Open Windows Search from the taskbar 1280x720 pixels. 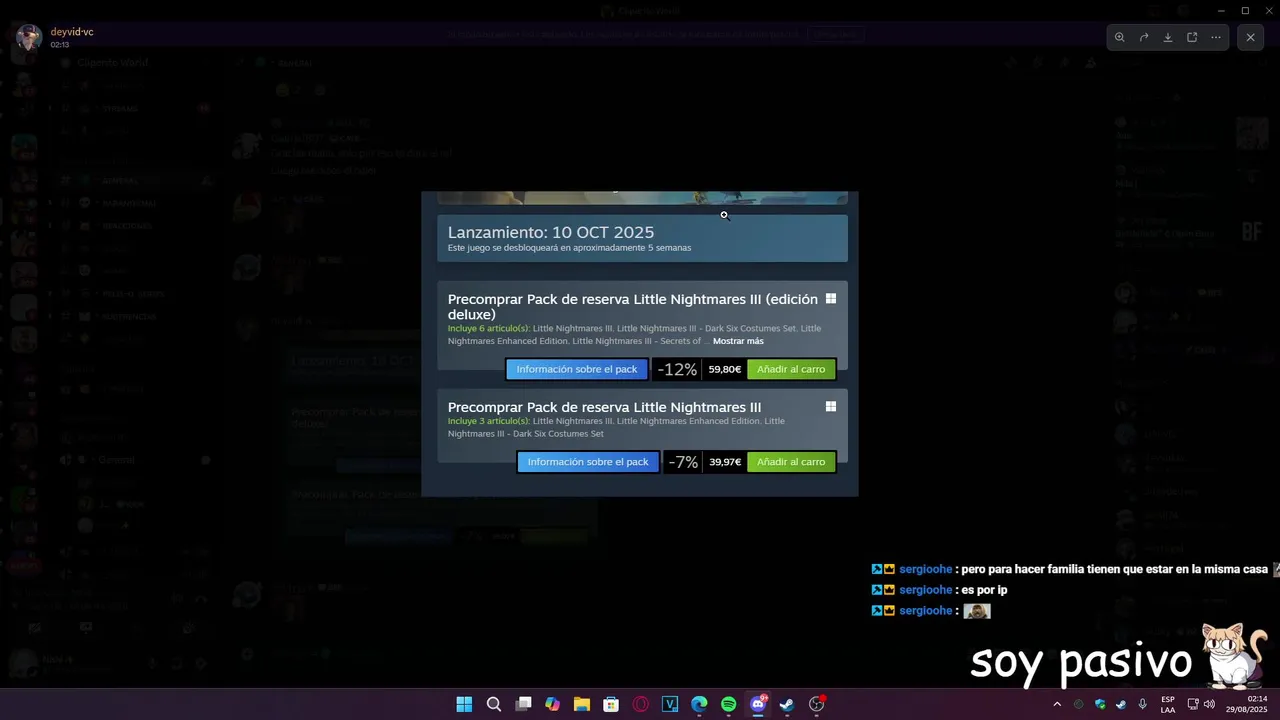point(494,704)
